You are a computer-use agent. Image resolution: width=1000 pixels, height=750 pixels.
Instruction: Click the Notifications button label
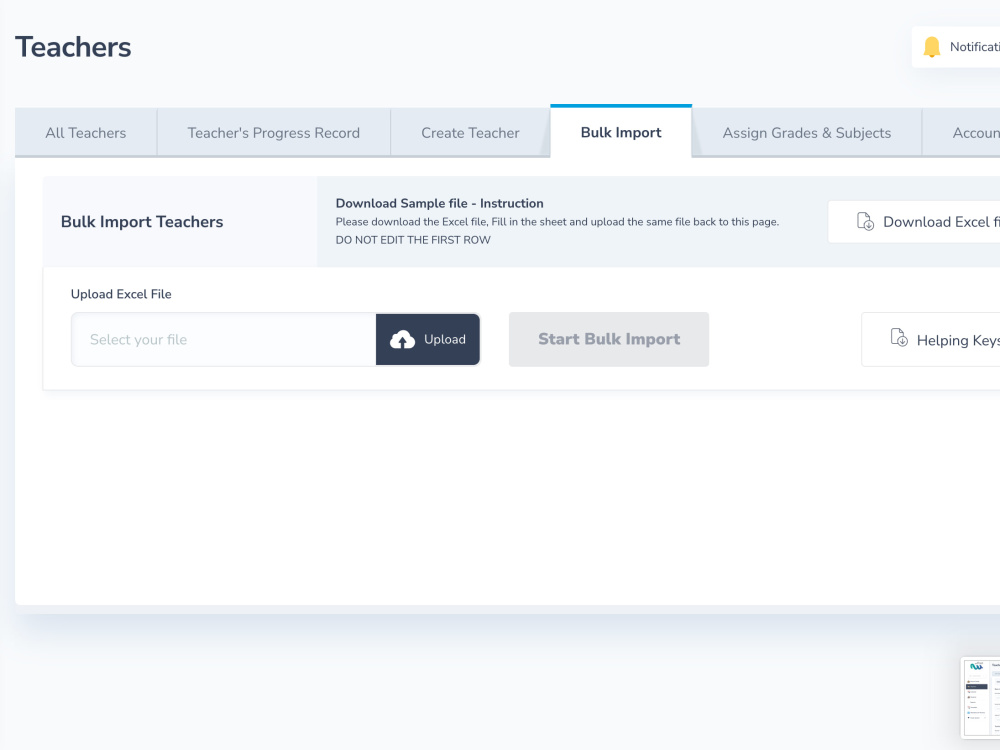tap(974, 47)
